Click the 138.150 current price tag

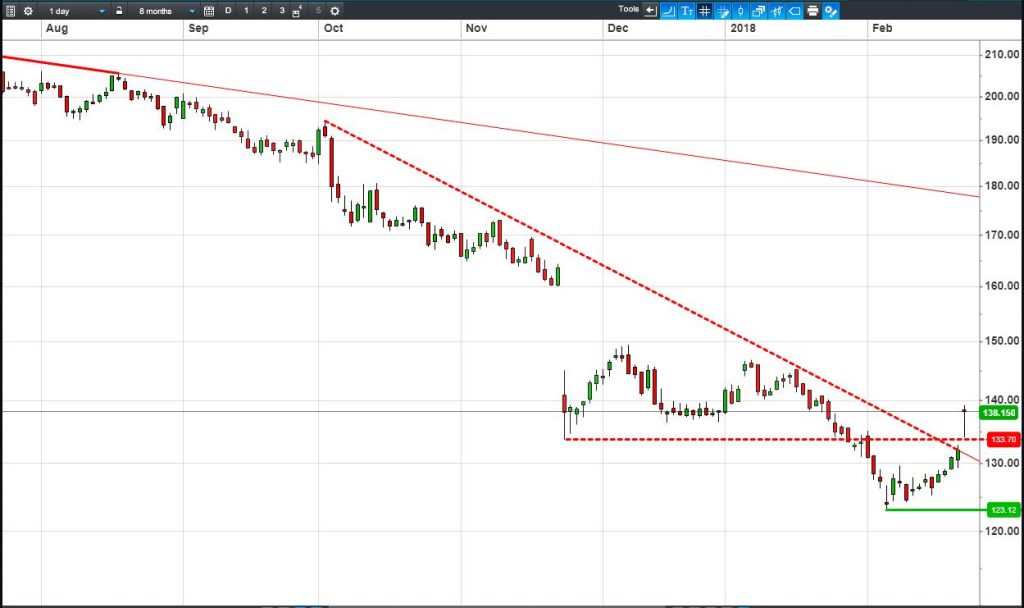pyautogui.click(x=999, y=413)
